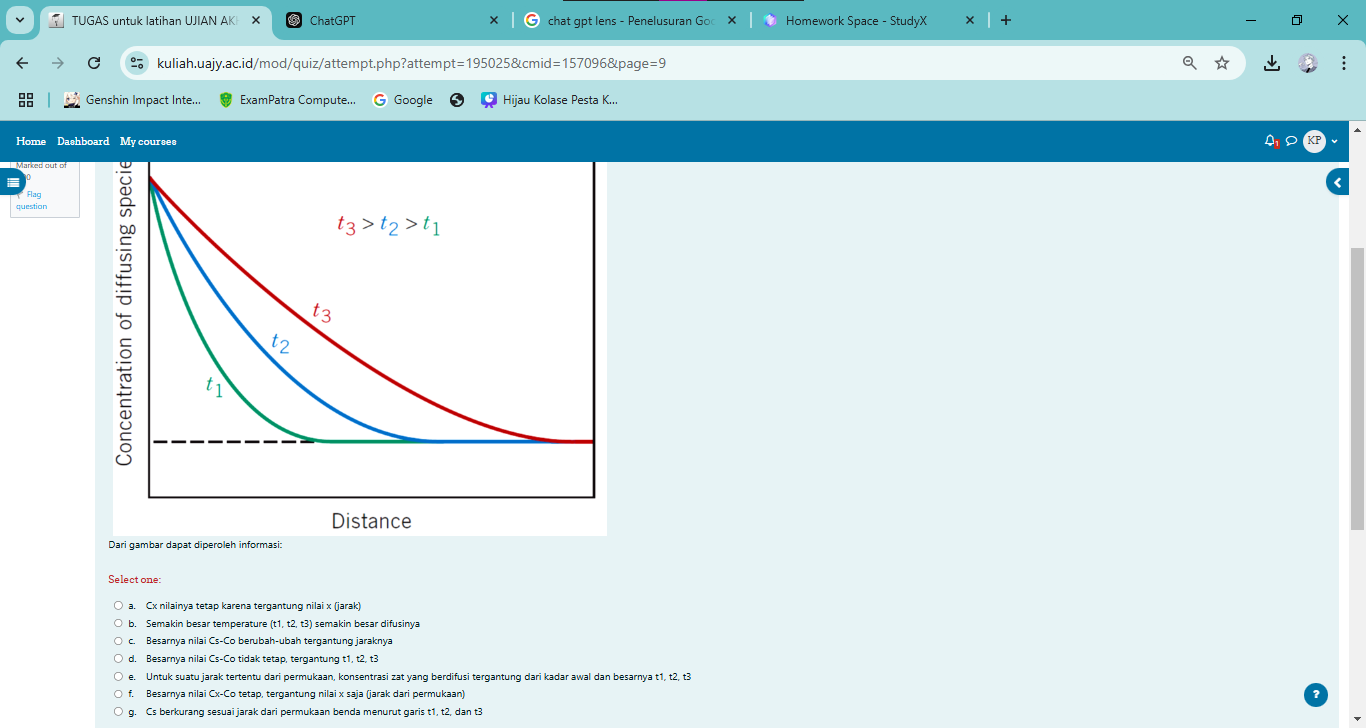
Task: Click the 'Select one:' label
Action: point(134,580)
